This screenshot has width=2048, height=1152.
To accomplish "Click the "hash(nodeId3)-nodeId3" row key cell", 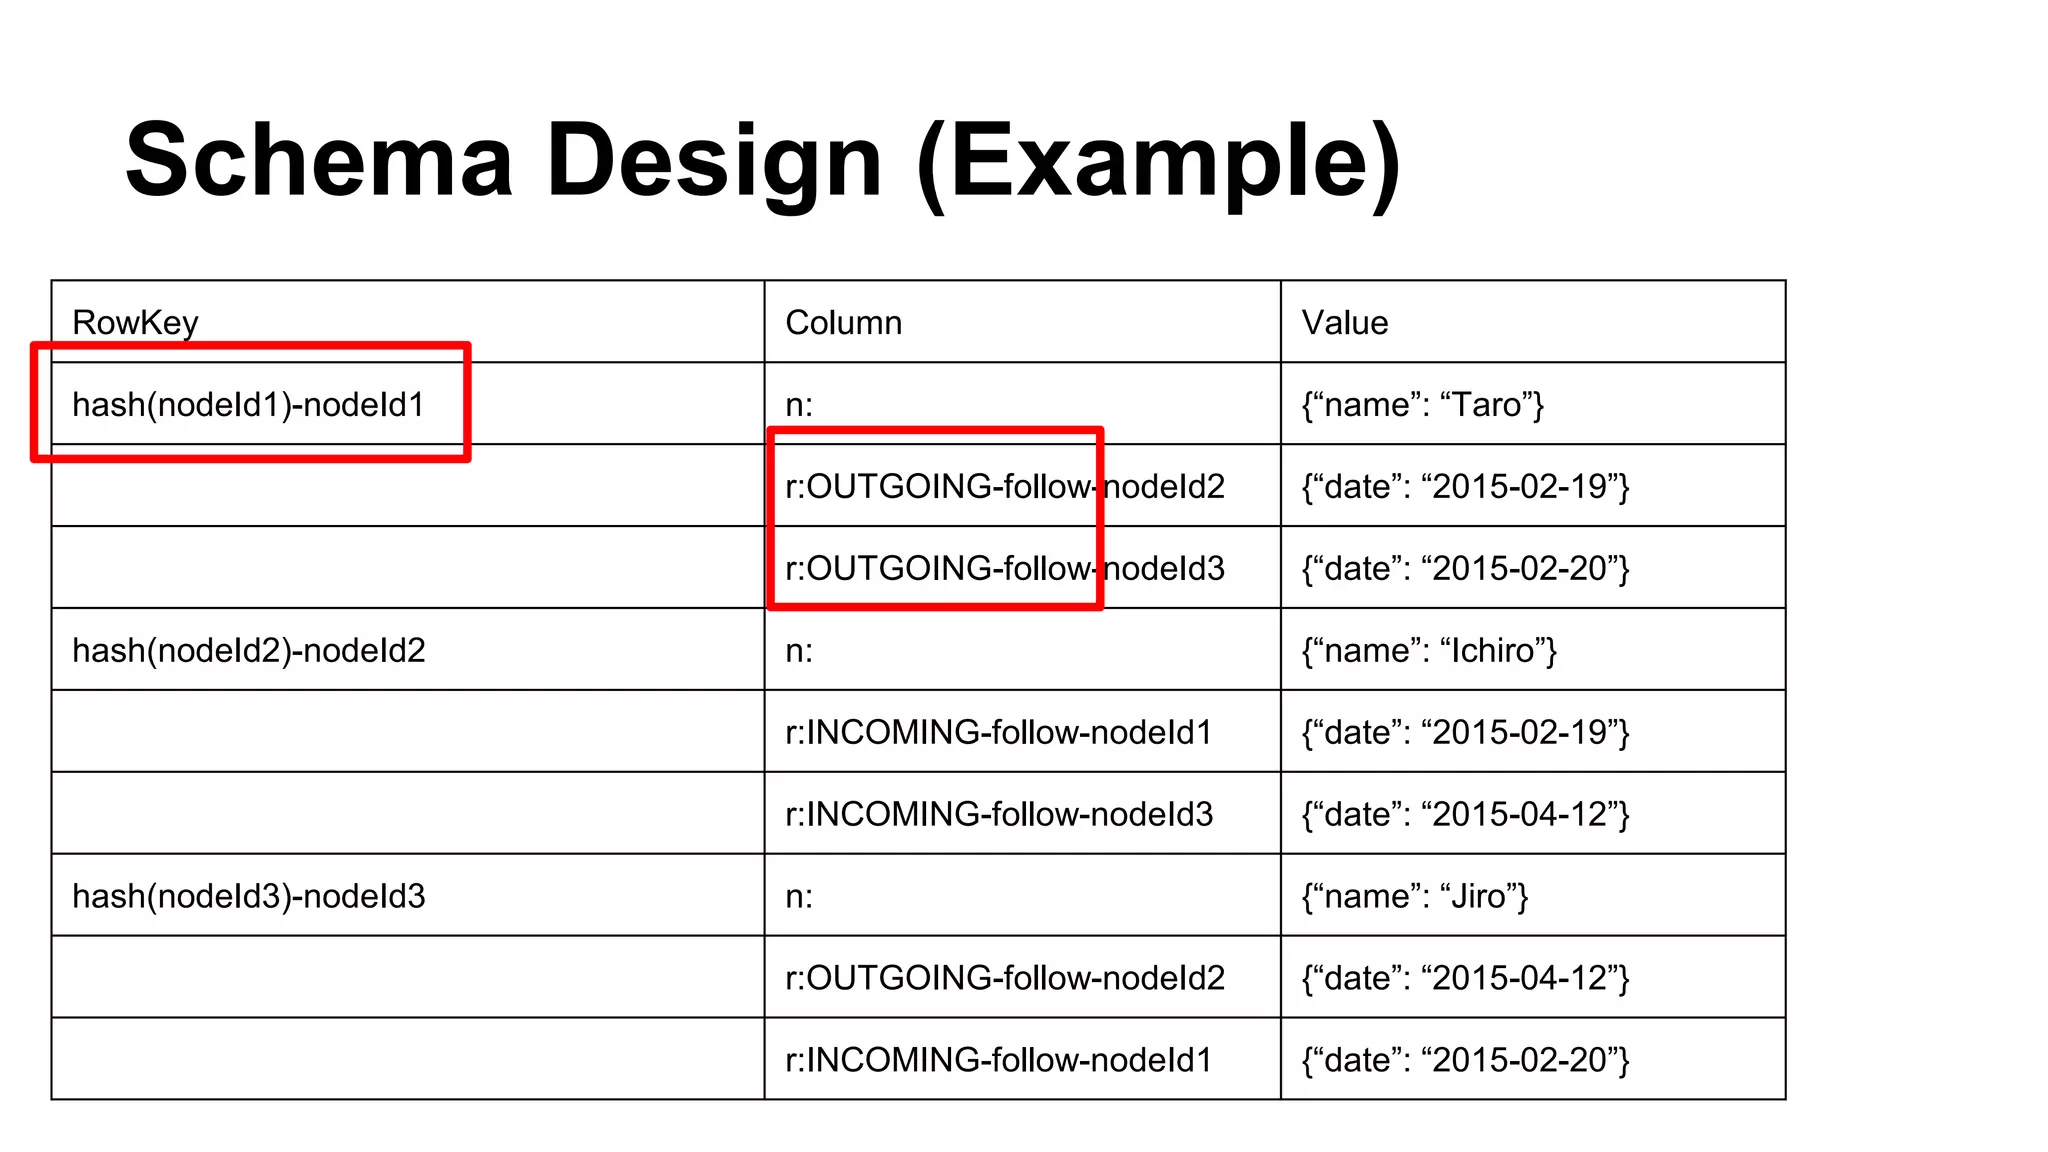I will (x=408, y=896).
